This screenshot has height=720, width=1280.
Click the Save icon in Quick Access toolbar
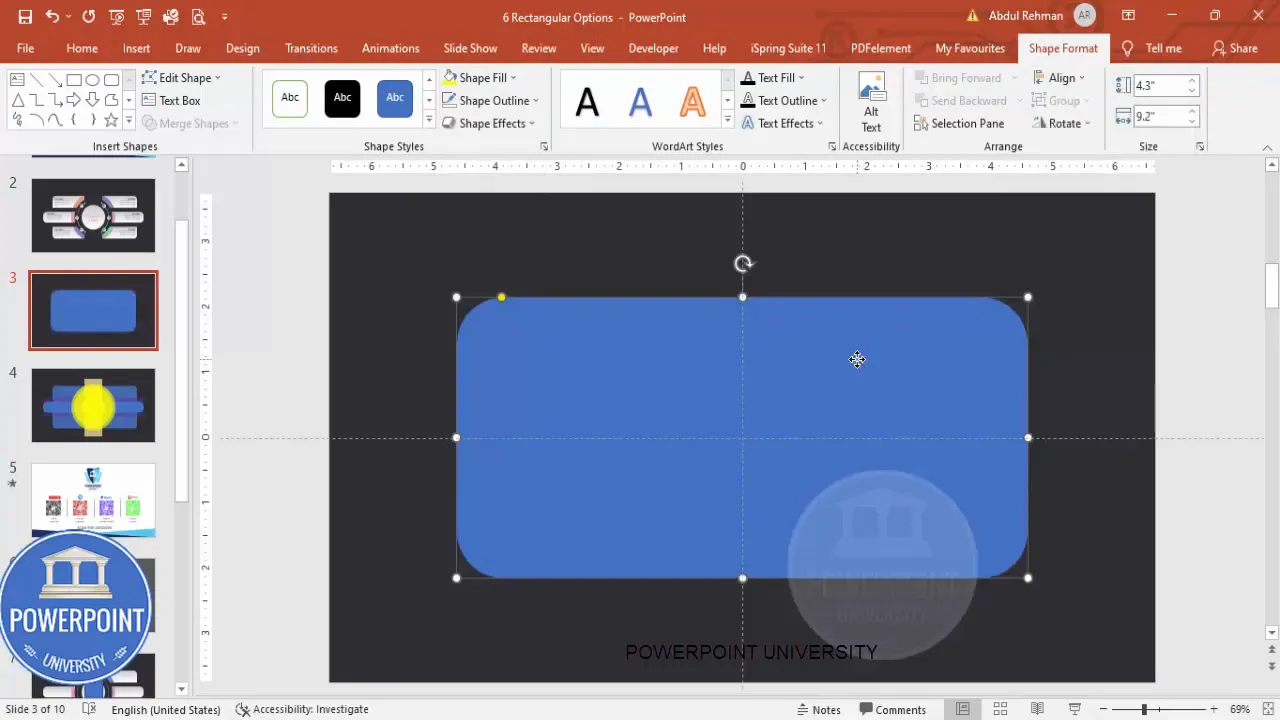[25, 17]
